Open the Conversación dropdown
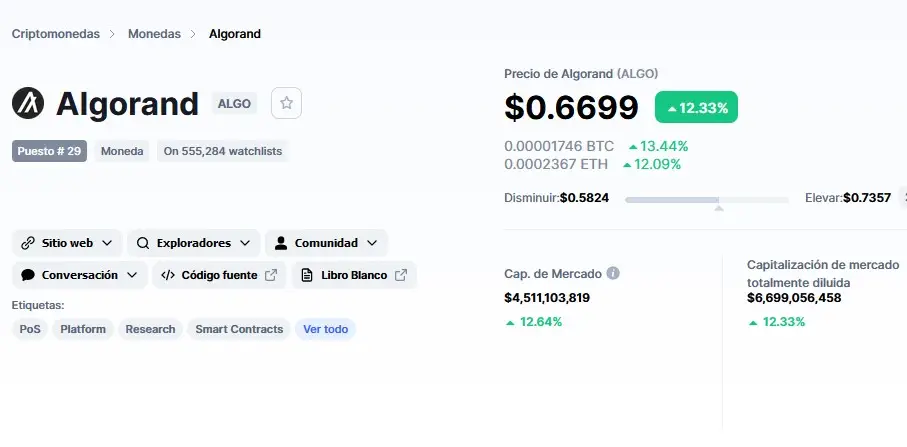 [x=80, y=275]
